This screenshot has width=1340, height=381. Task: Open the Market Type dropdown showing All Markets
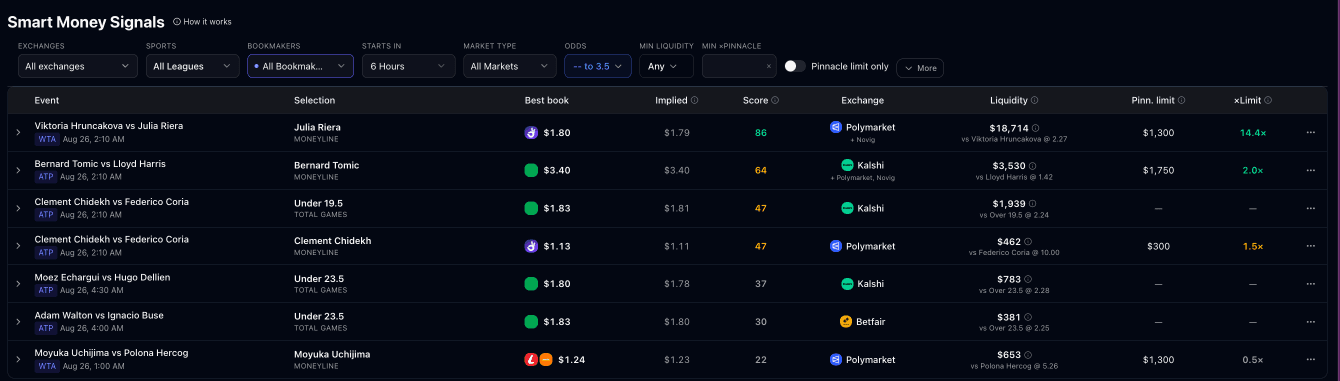[x=510, y=66]
